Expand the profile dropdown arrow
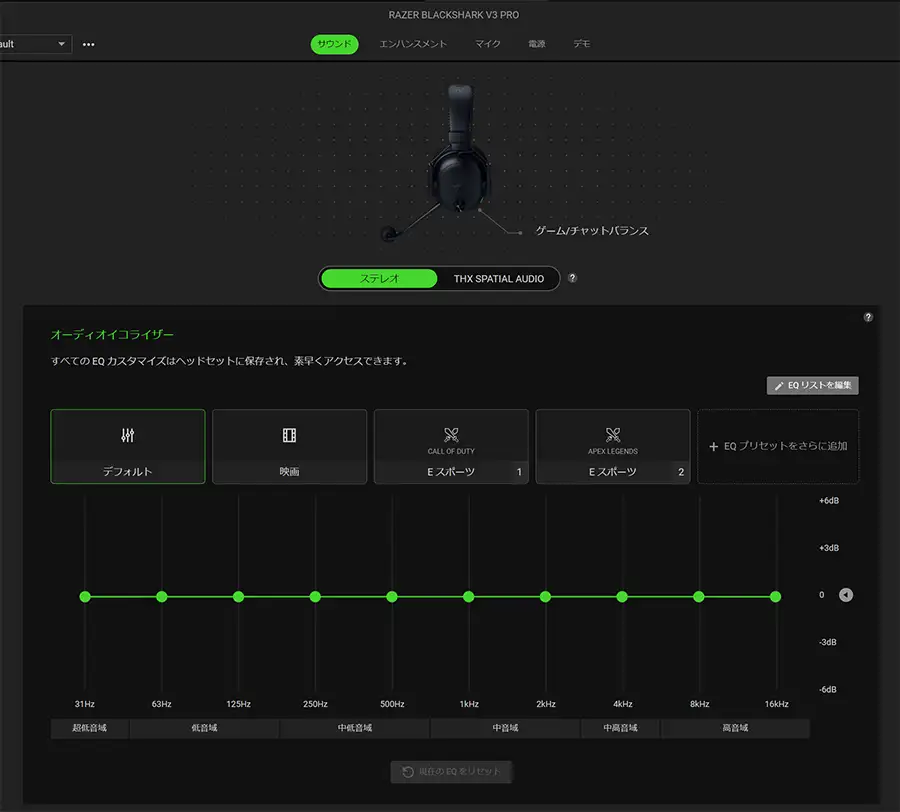This screenshot has height=812, width=900. [x=61, y=44]
